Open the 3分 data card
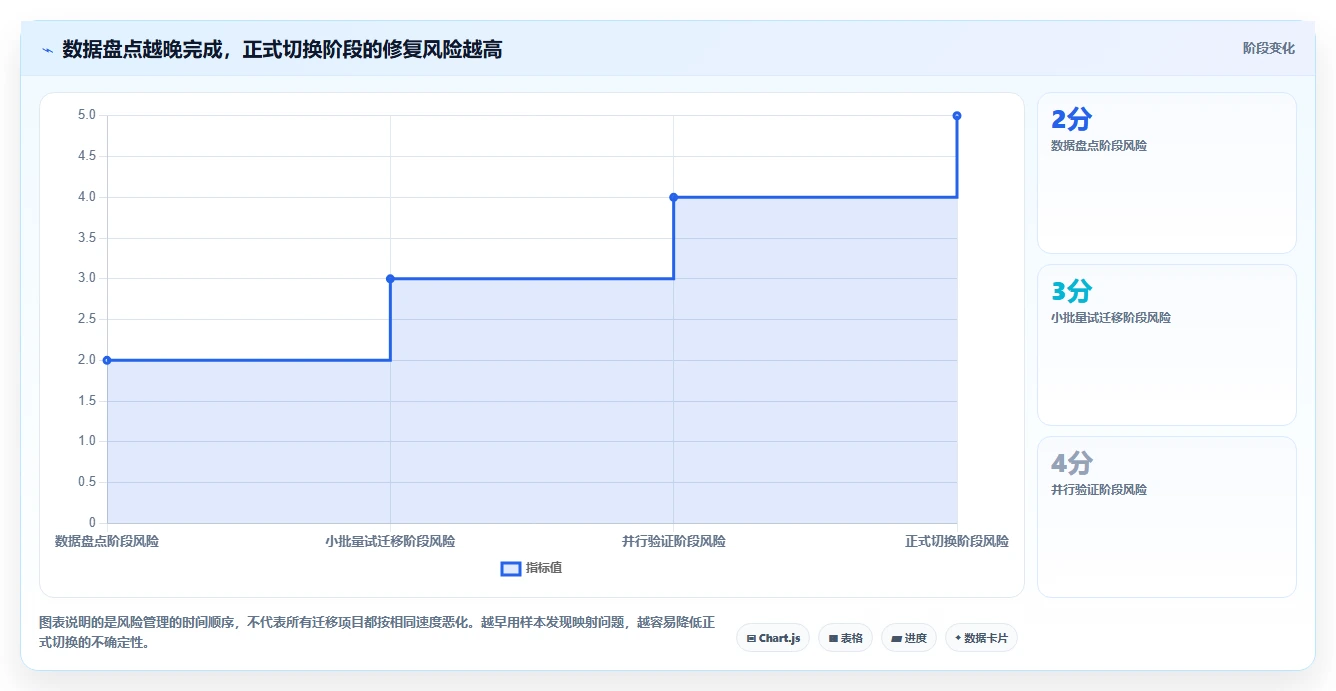Screen dimensions: 1336x691 coord(1167,345)
